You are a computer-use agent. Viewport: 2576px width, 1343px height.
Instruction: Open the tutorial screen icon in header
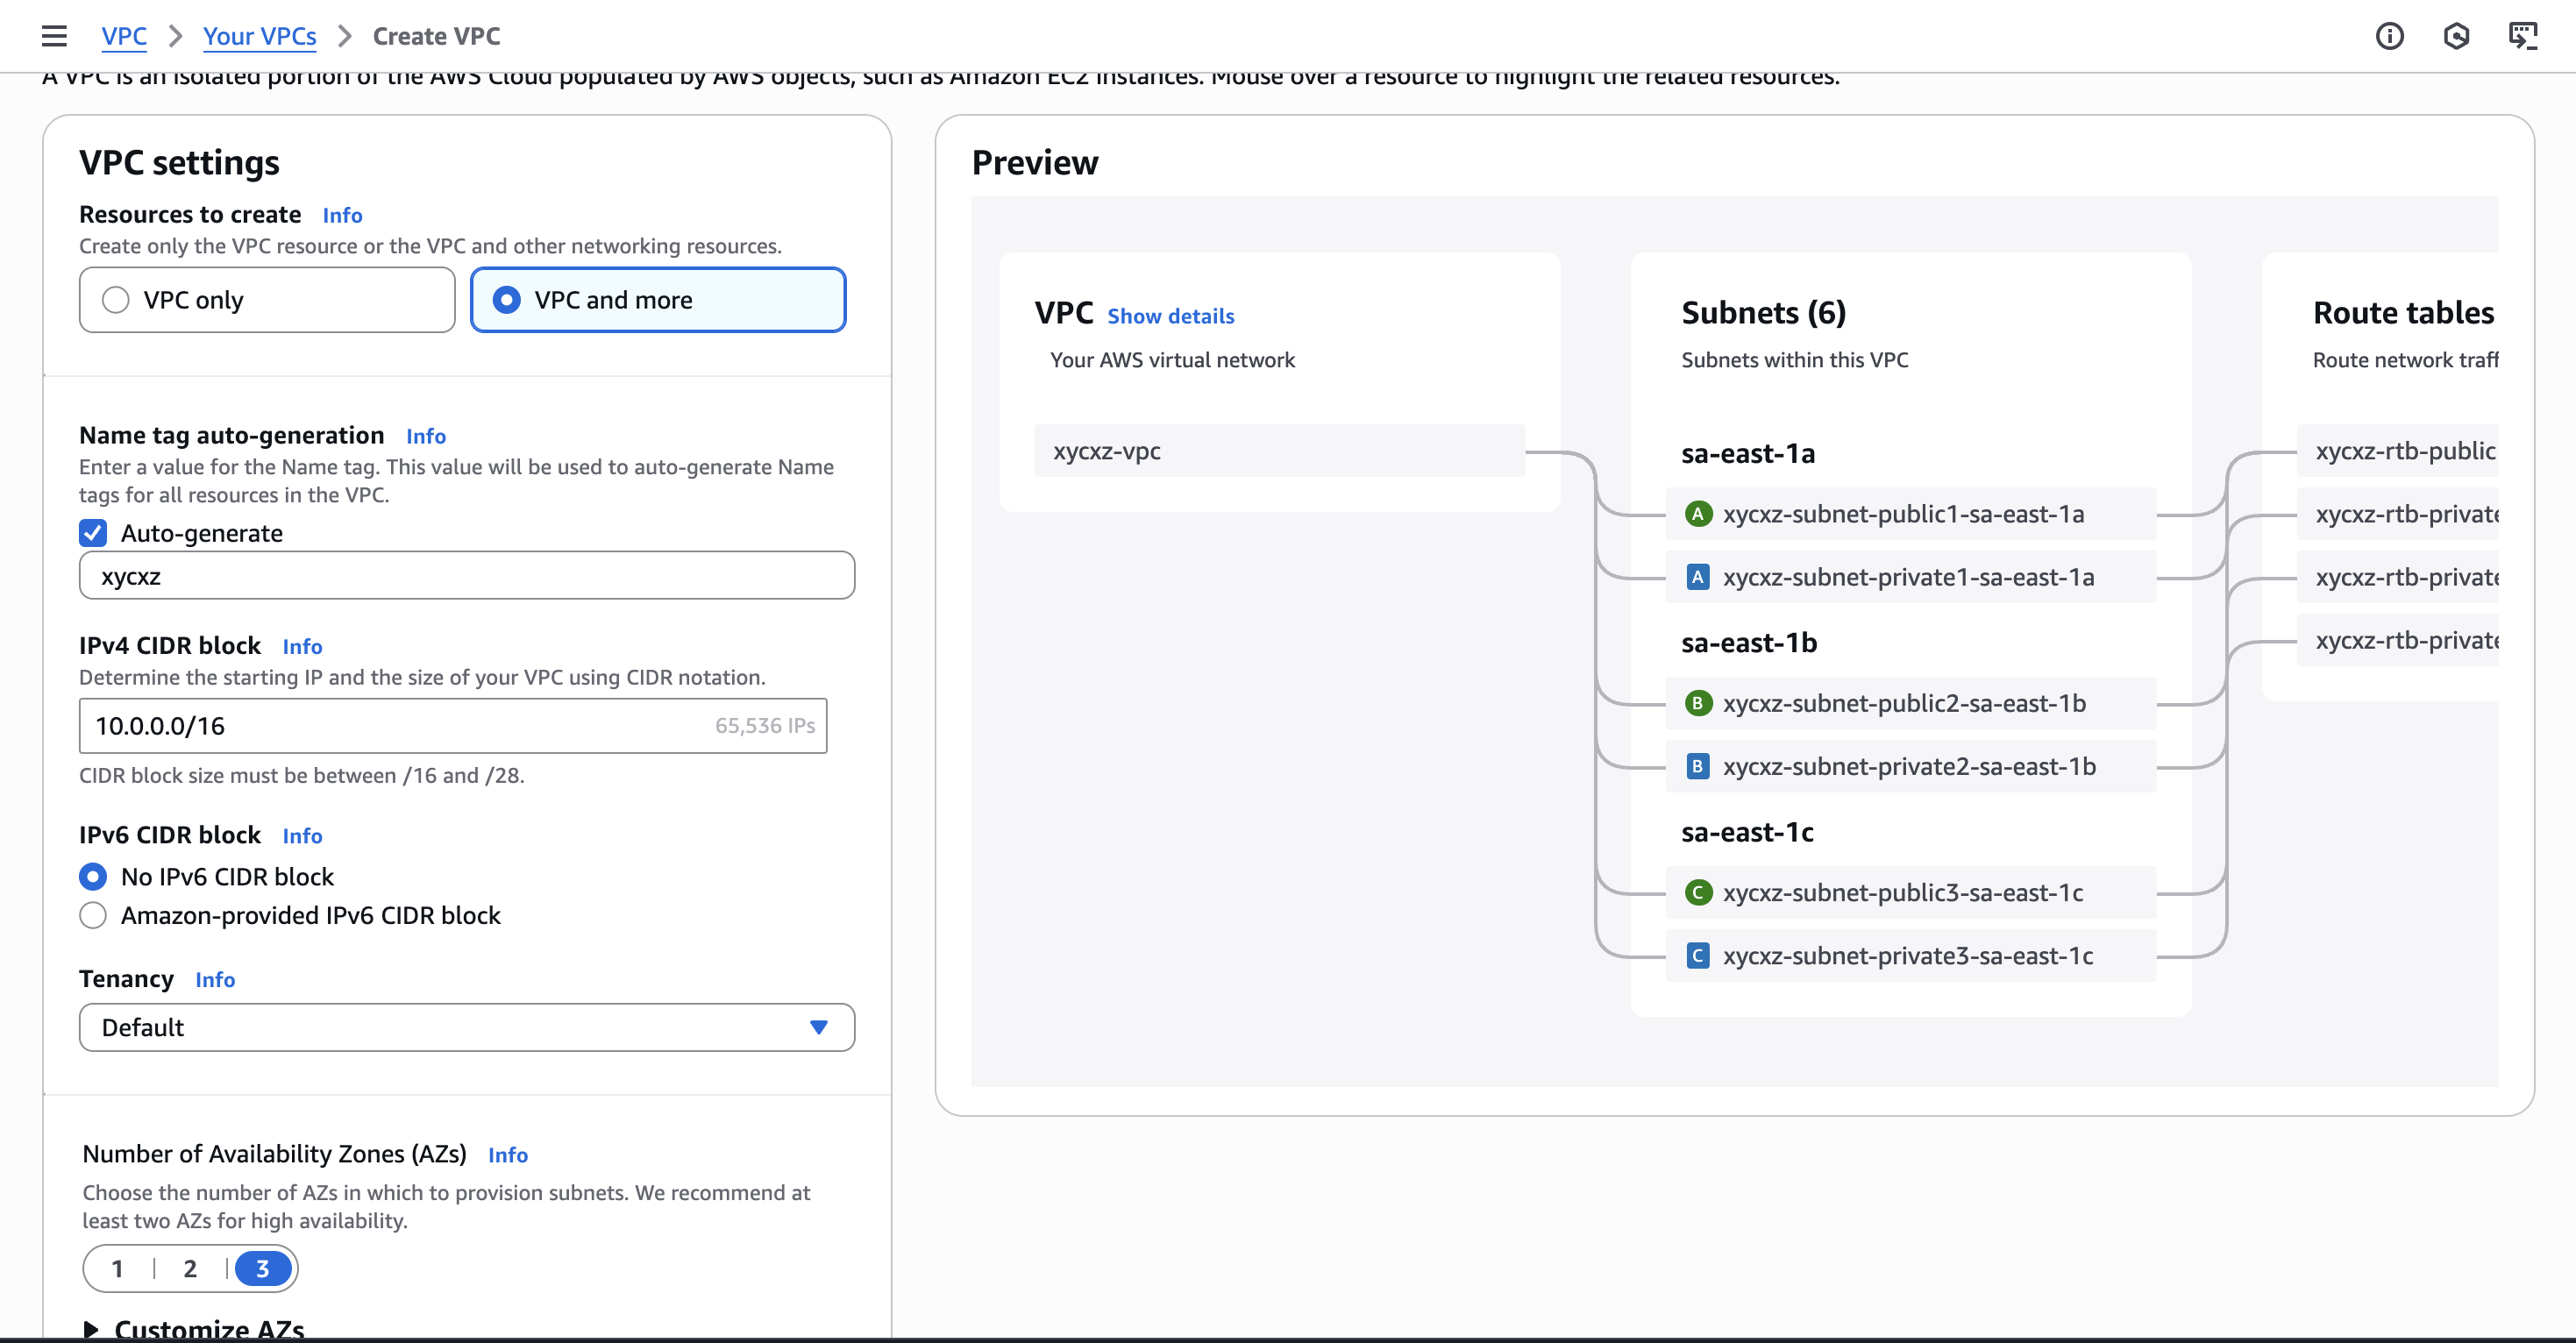[2523, 36]
